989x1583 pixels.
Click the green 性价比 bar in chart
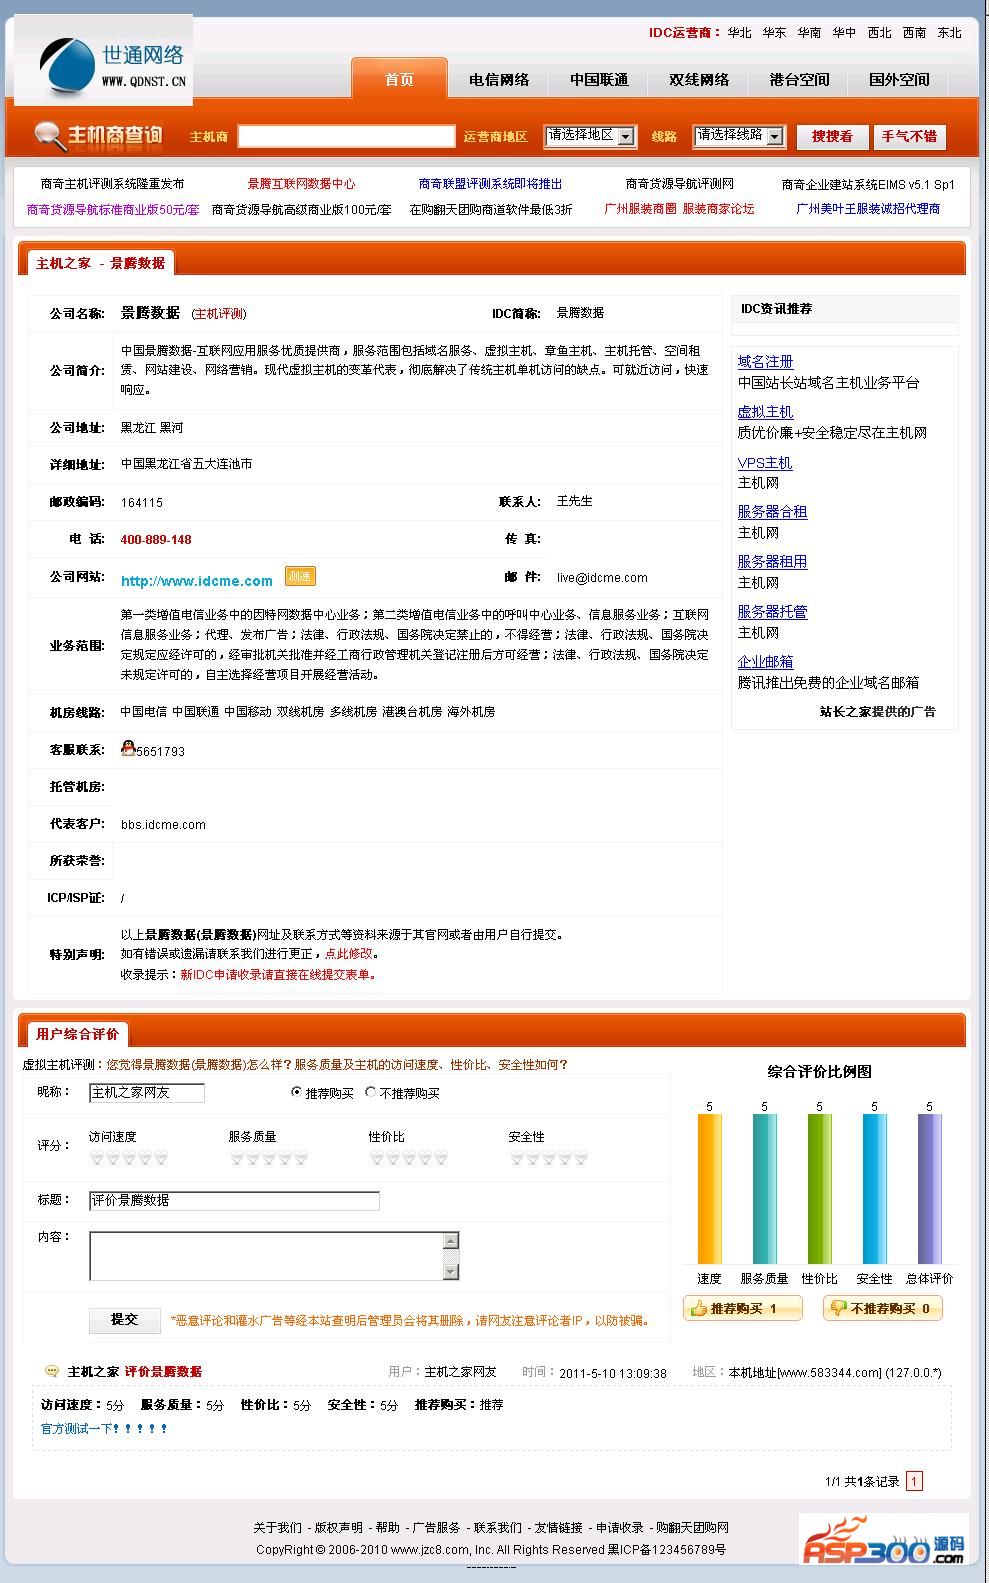(x=819, y=1189)
